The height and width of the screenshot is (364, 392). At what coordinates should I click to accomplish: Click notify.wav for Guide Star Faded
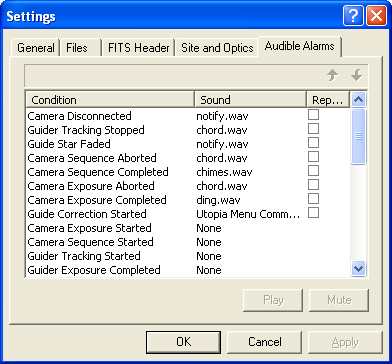(x=222, y=144)
